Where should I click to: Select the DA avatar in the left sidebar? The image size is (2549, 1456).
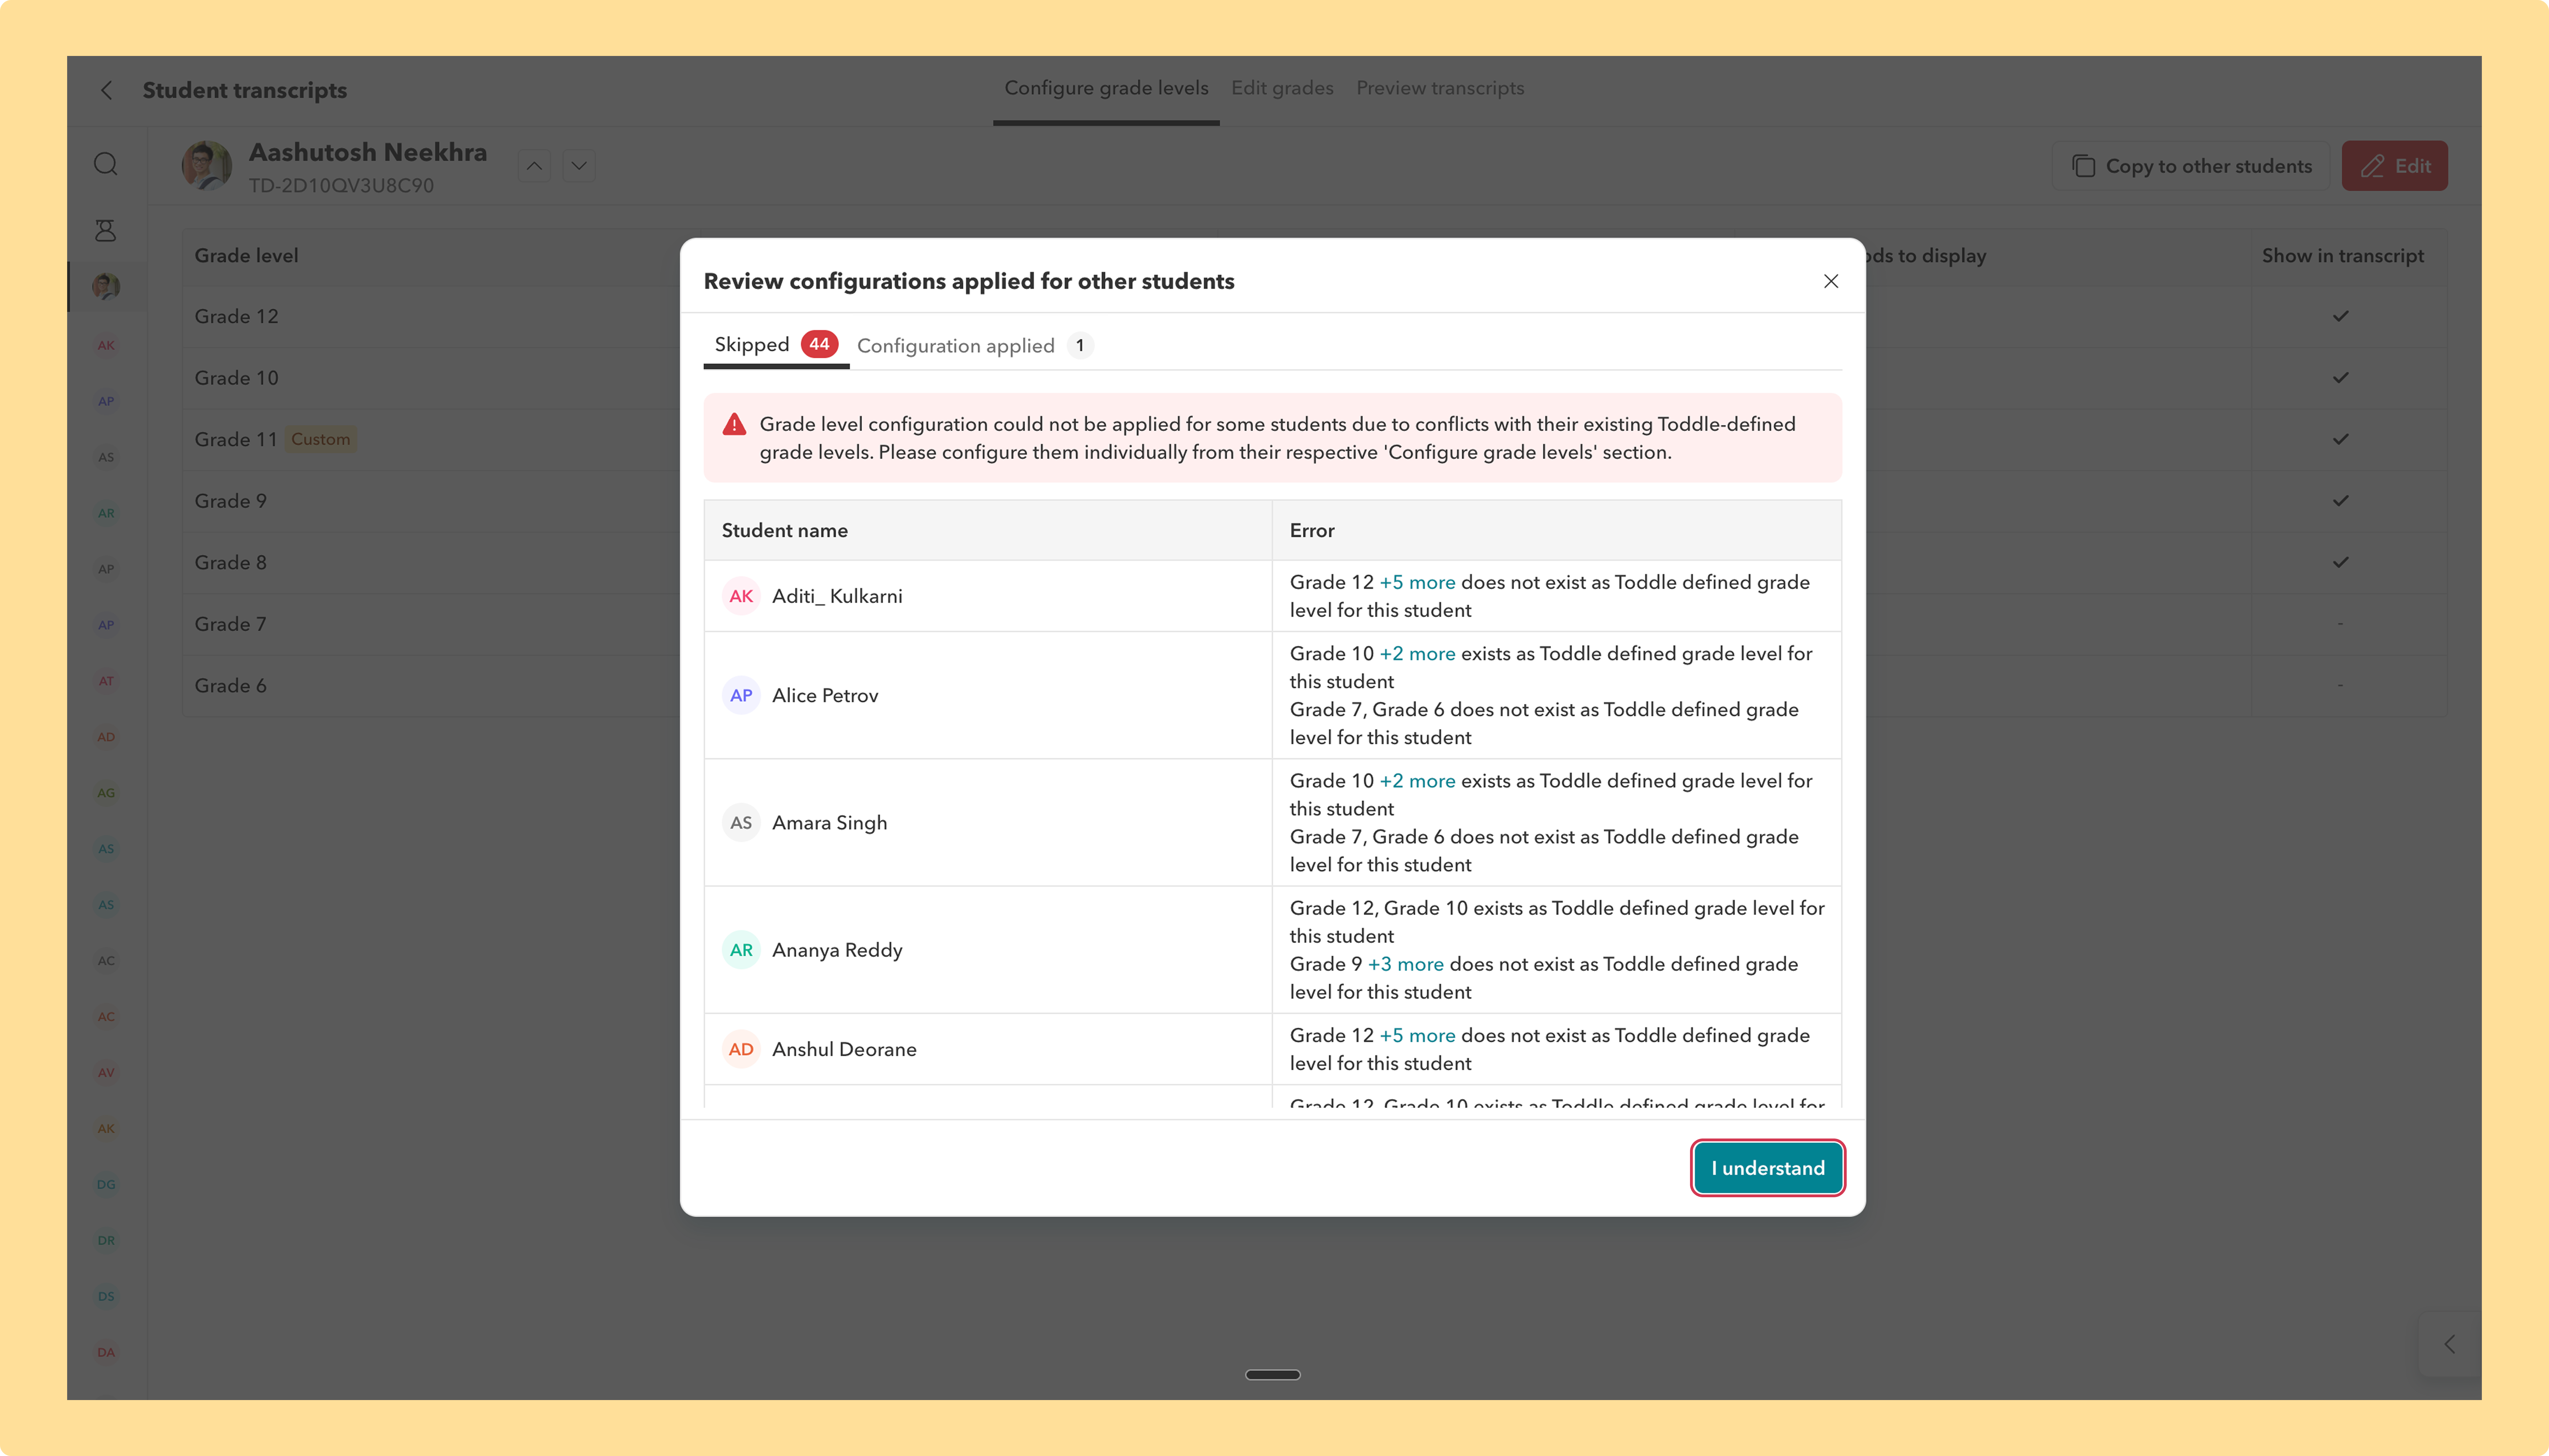point(106,1353)
